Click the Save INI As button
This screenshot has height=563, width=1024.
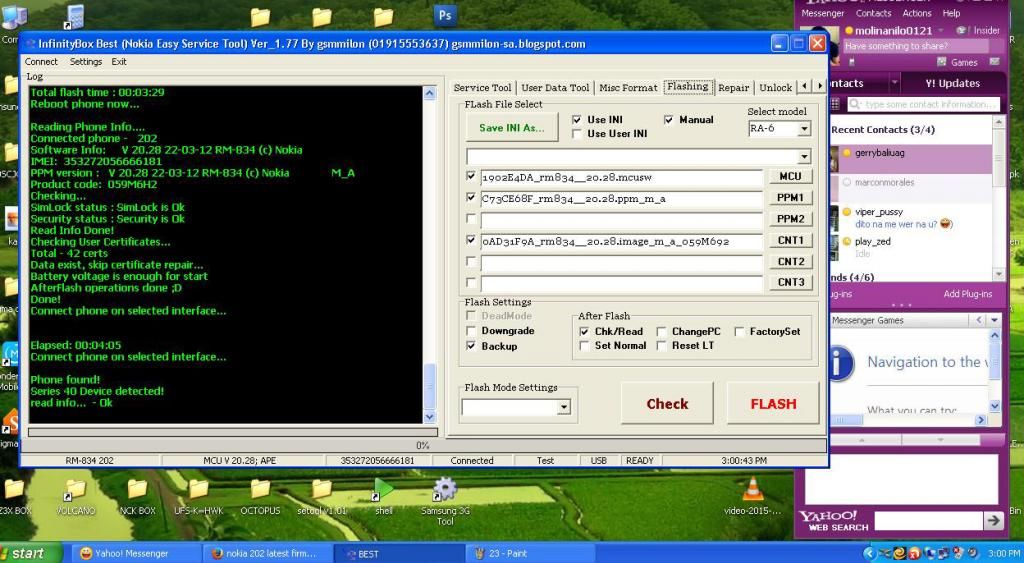512,128
